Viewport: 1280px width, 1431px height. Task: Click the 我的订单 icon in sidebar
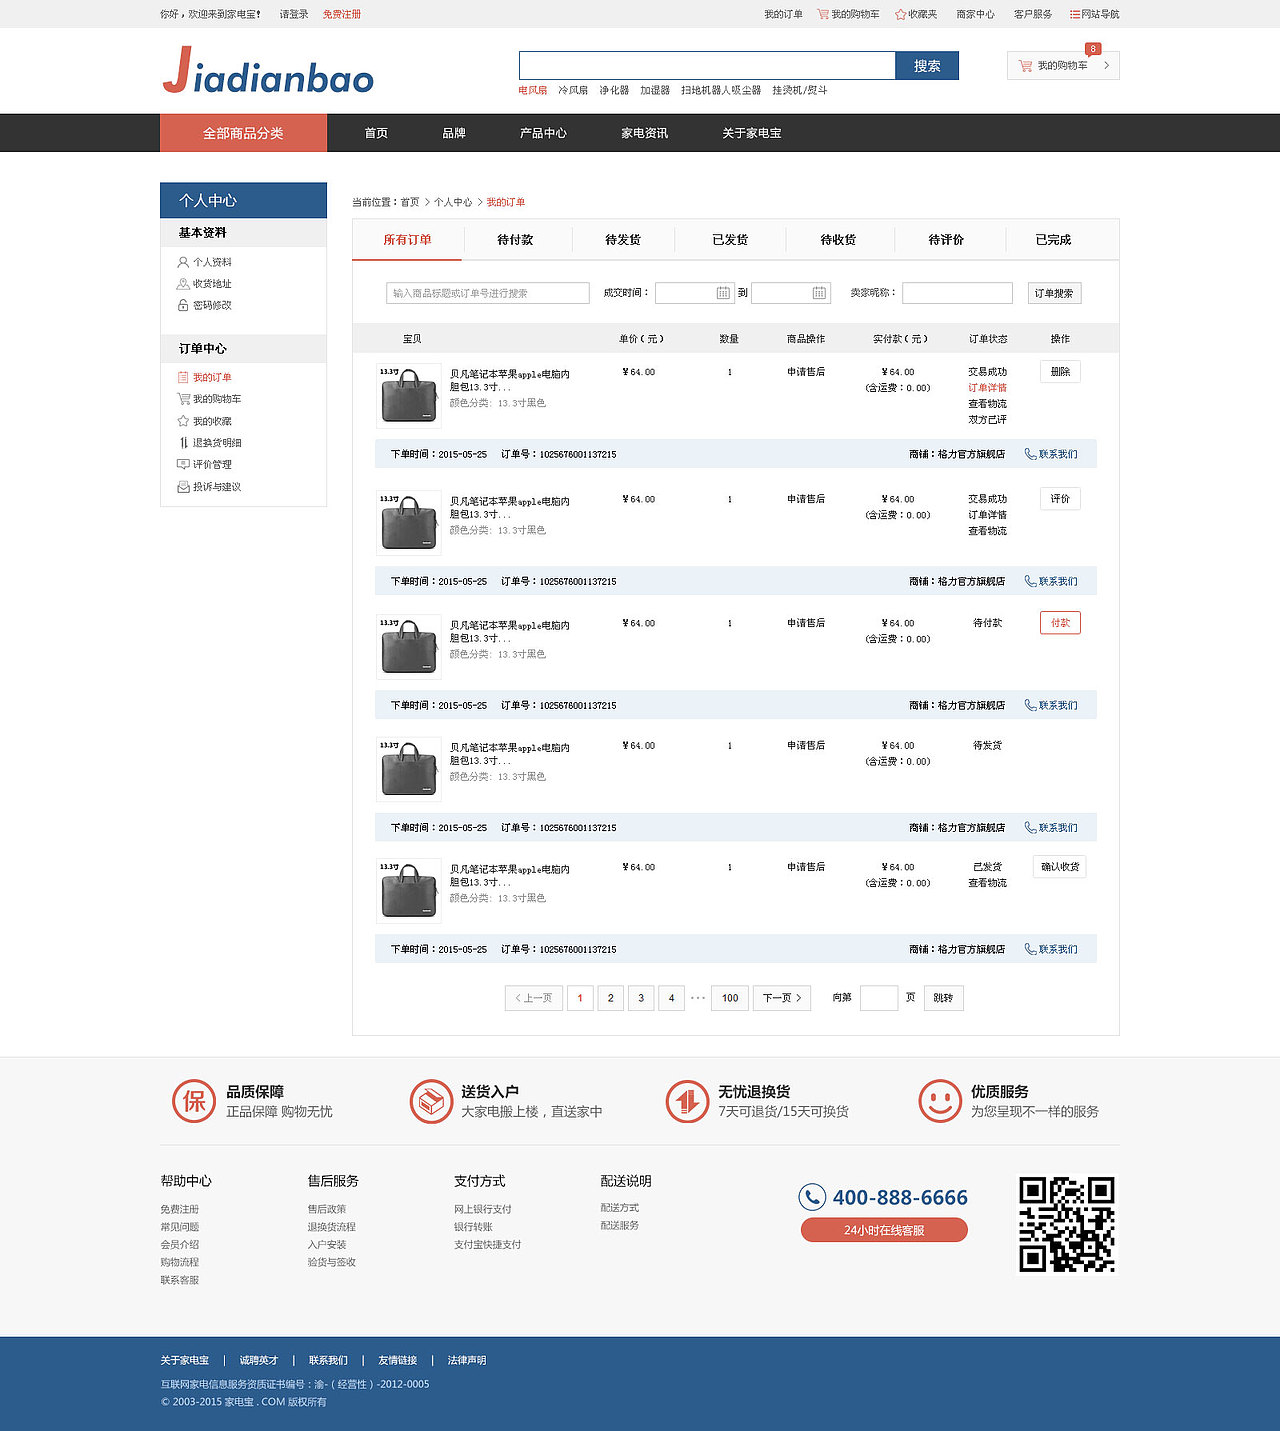[183, 377]
